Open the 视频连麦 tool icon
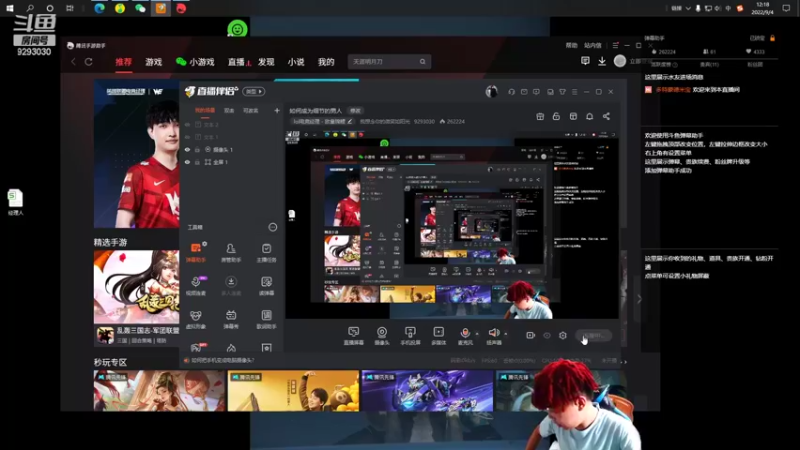 click(196, 286)
